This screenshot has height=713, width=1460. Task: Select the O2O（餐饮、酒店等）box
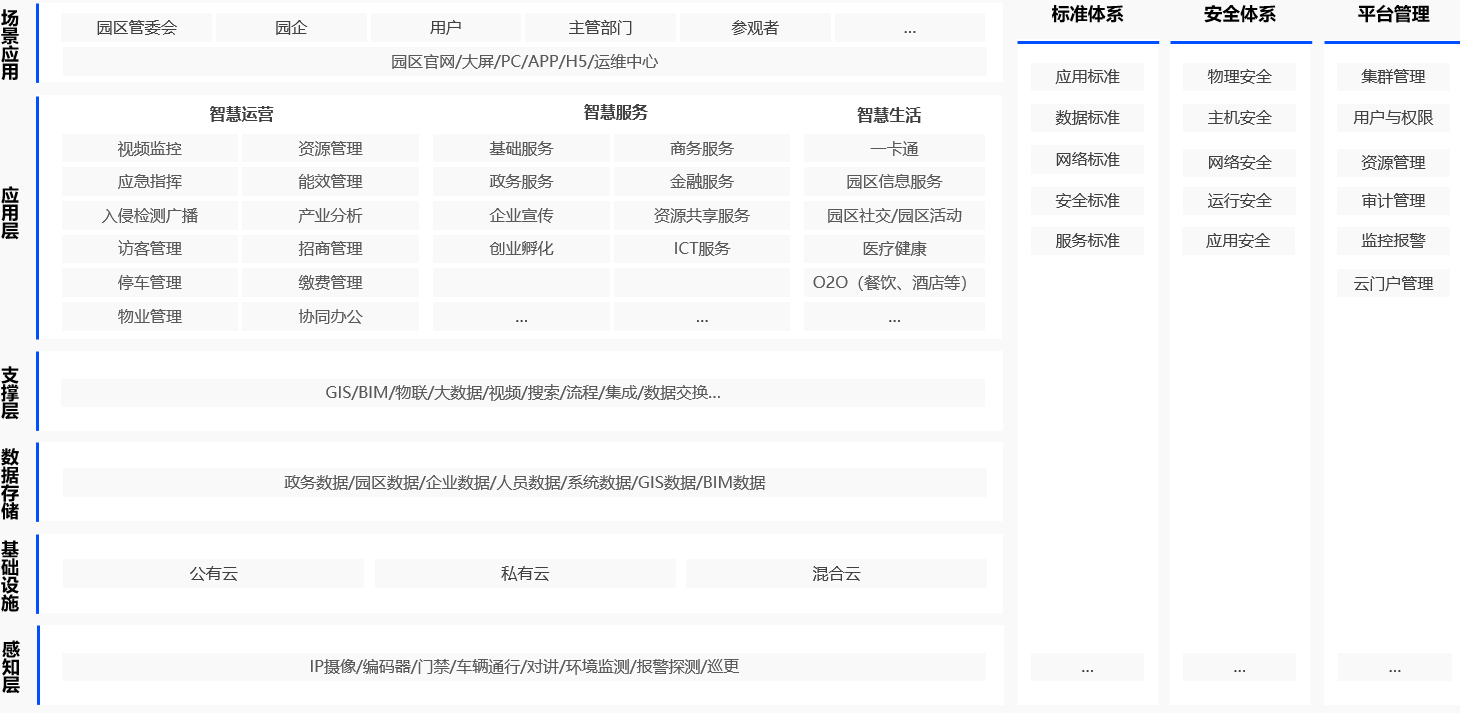(x=894, y=283)
